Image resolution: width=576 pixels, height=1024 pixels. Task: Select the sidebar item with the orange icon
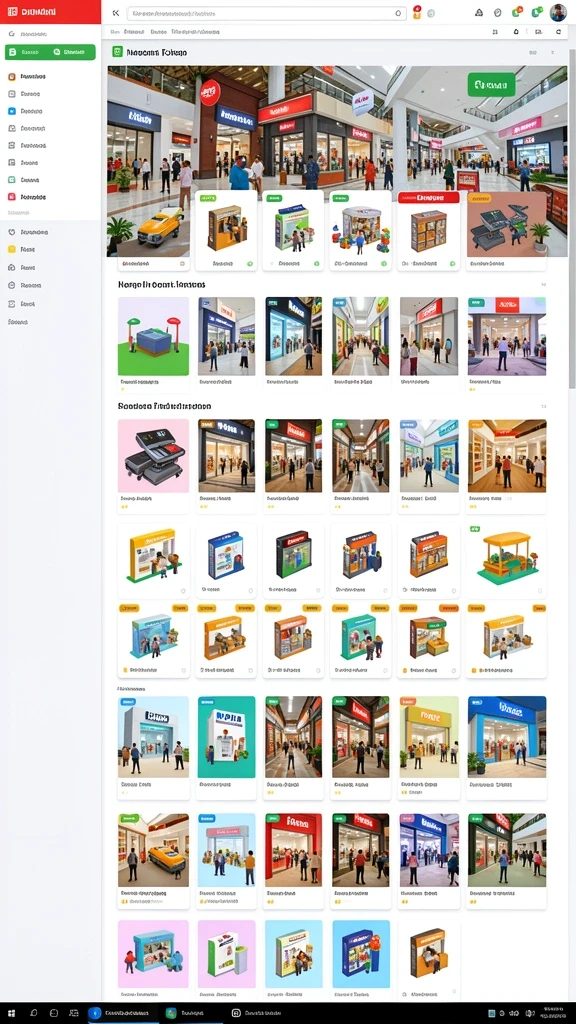[x=27, y=76]
